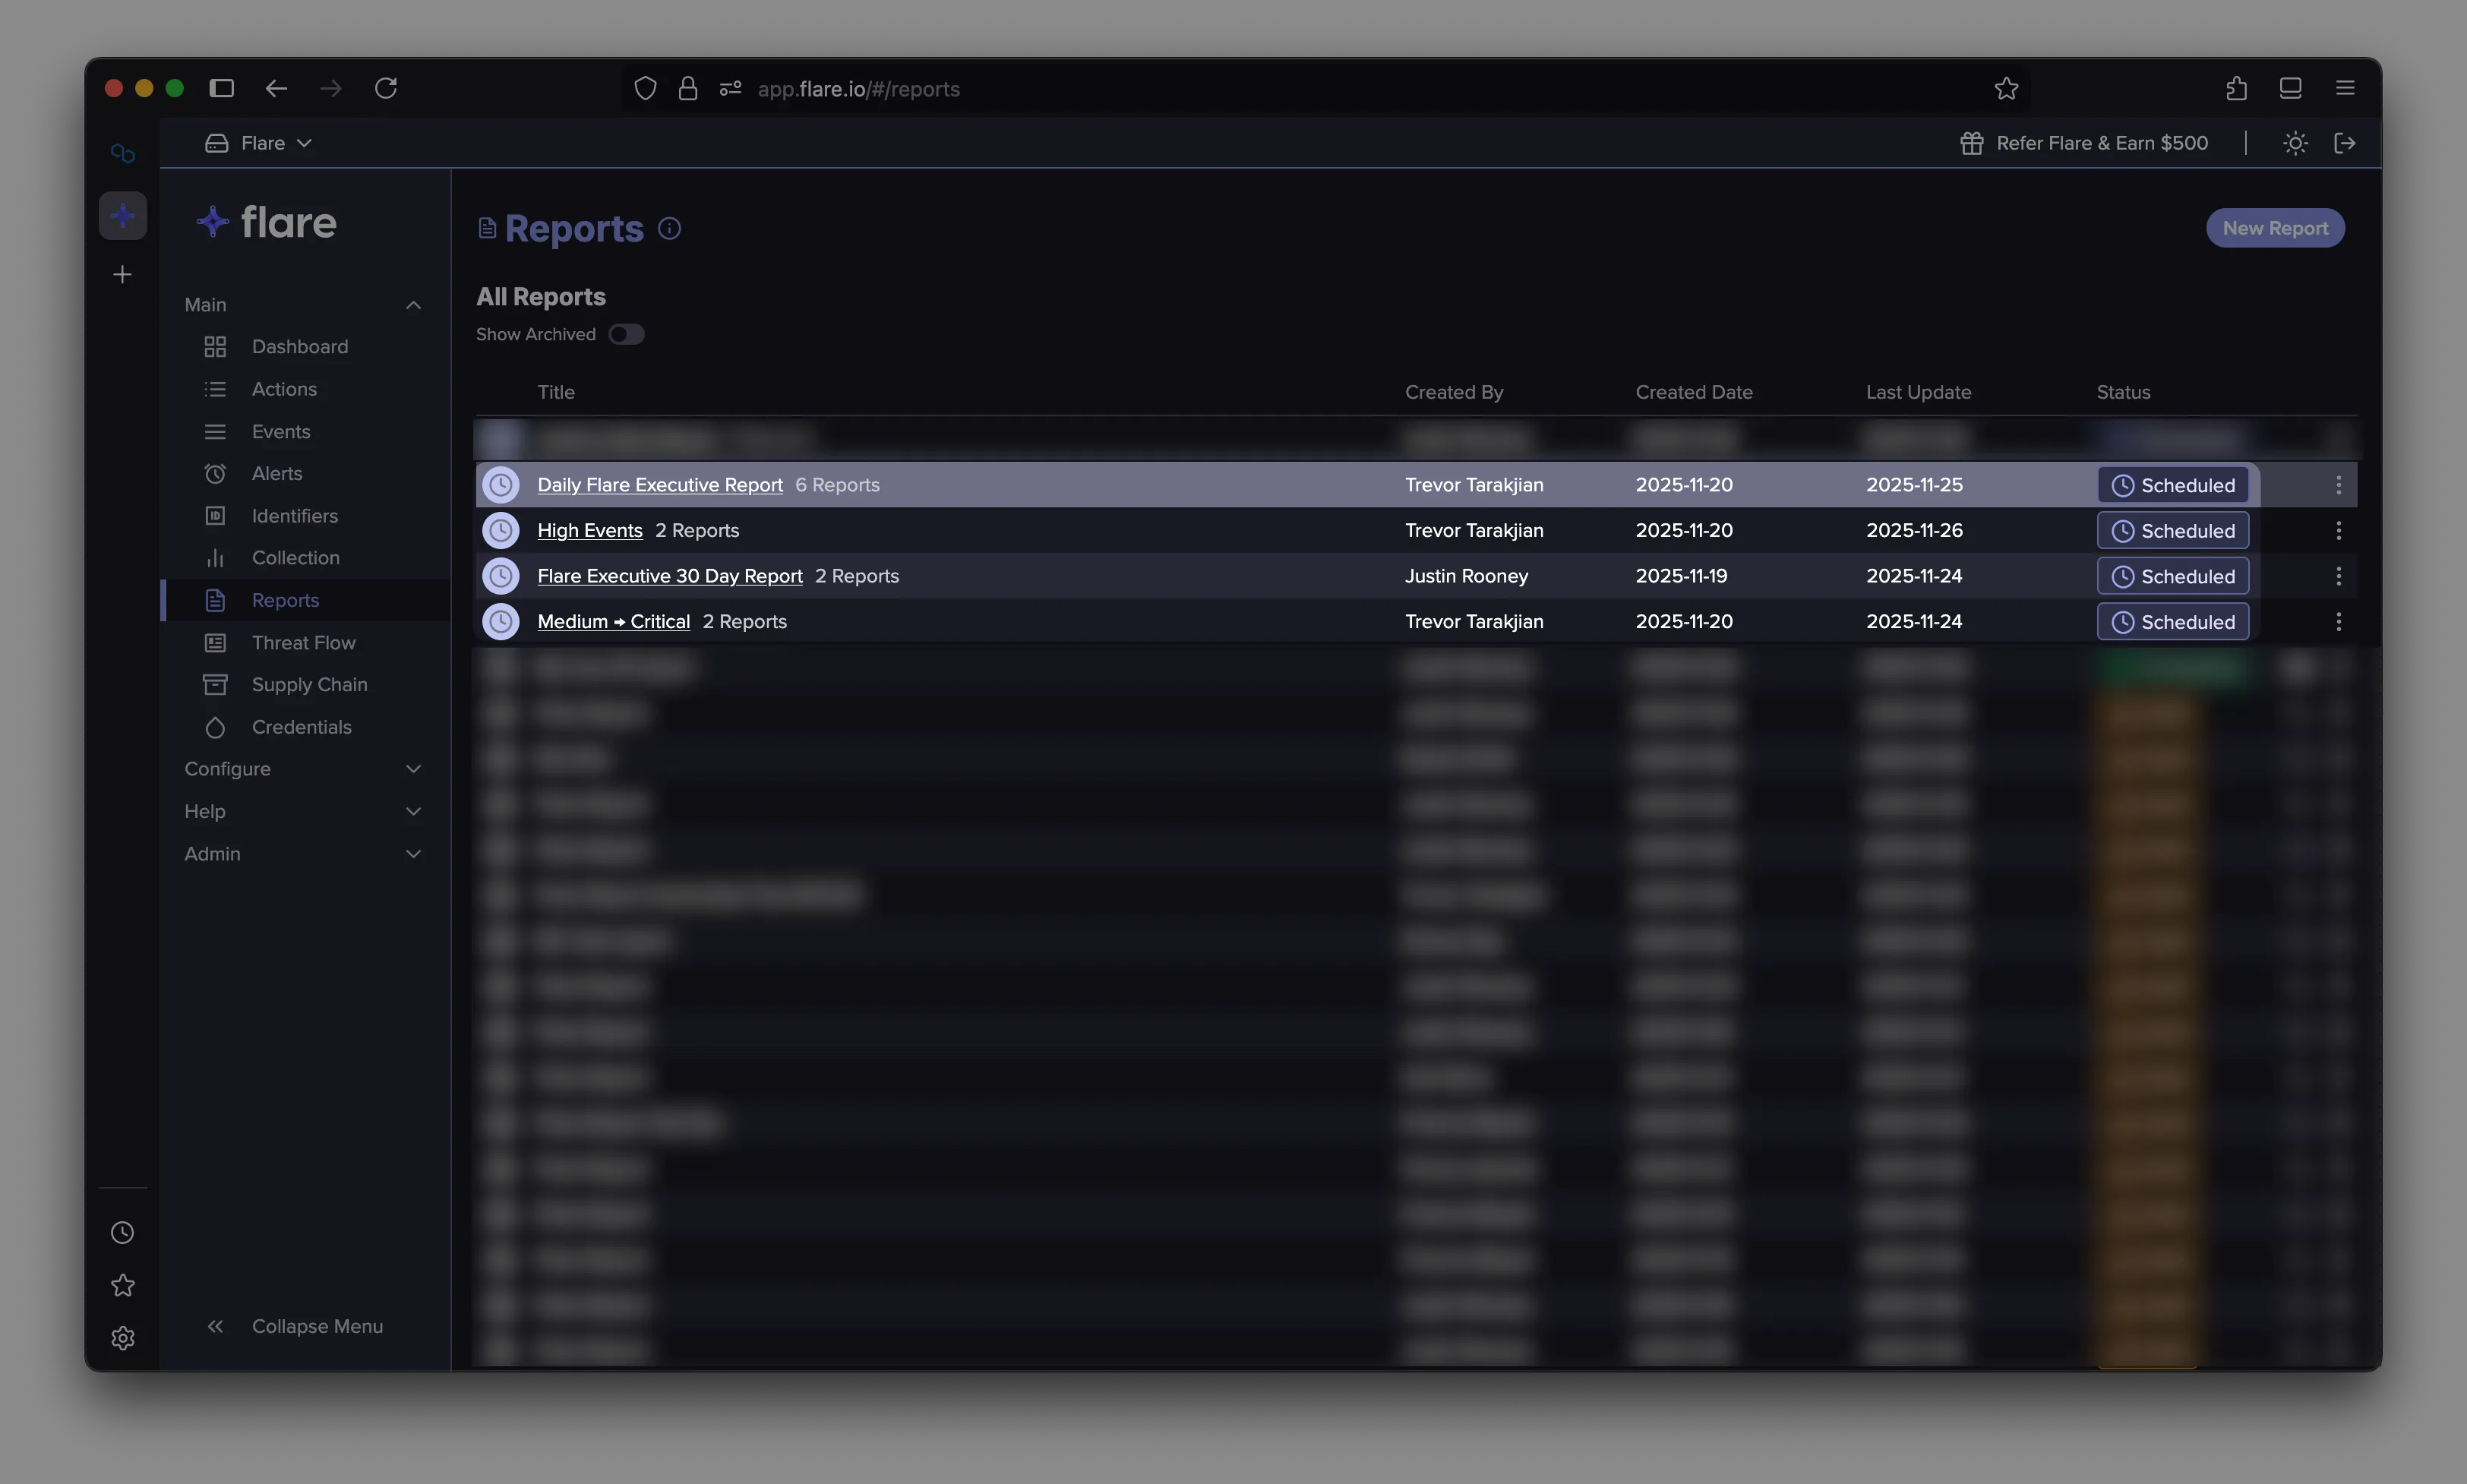Viewport: 2467px width, 1484px height.
Task: Open Flare Executive 30 Day Report link
Action: point(670,576)
